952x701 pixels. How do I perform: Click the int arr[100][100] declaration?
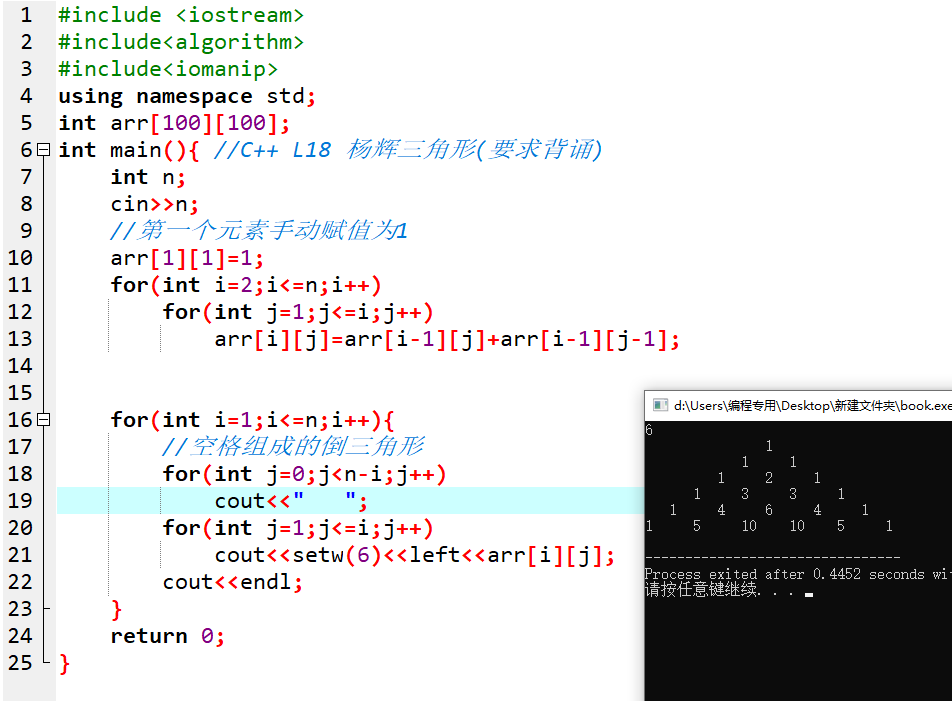tap(174, 123)
